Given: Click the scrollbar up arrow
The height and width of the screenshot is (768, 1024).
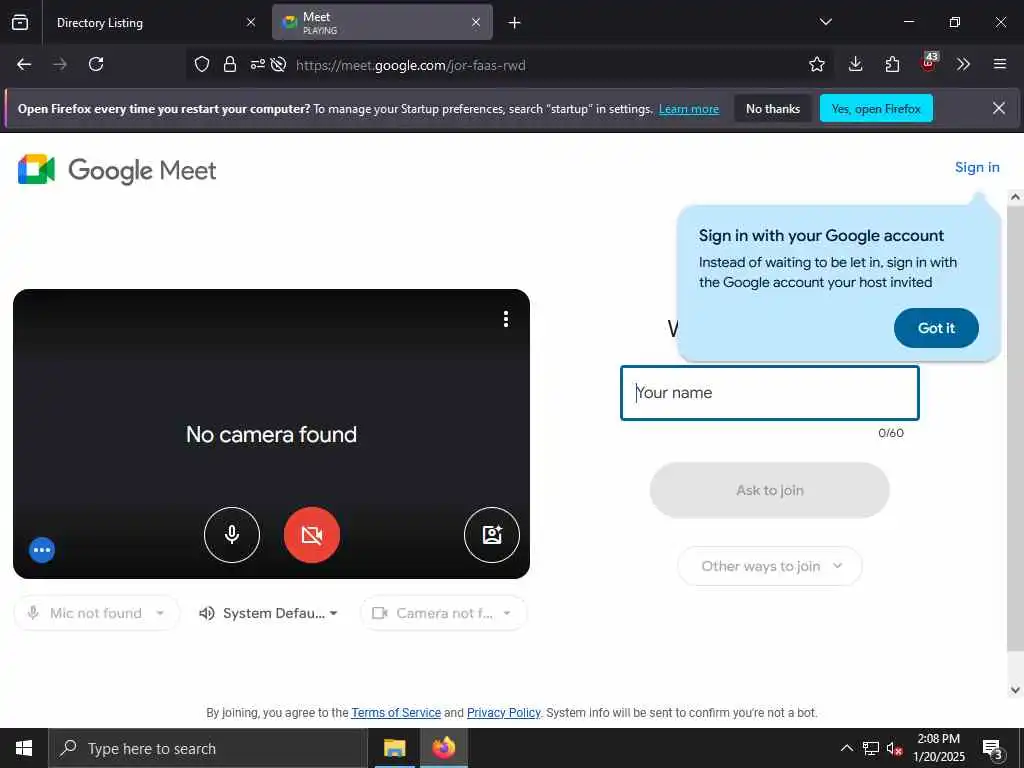Looking at the screenshot, I should click(x=1015, y=197).
